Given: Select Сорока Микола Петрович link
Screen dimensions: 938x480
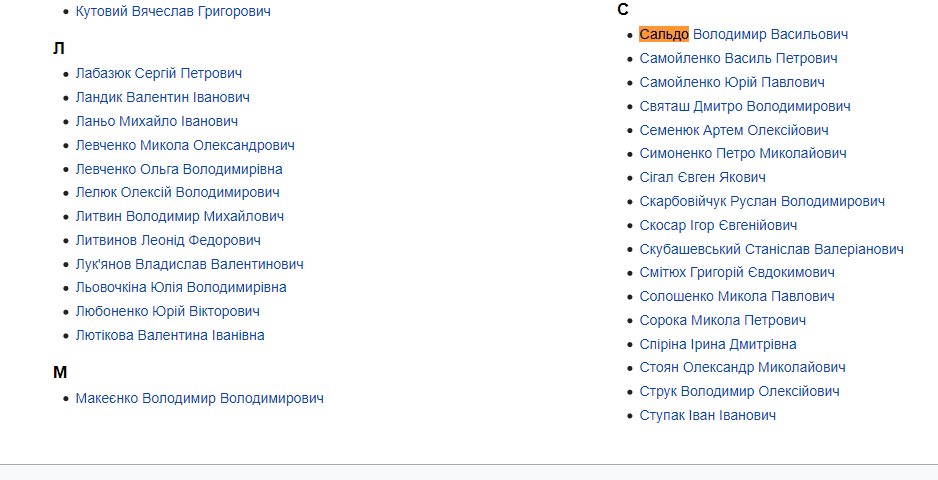Looking at the screenshot, I should 722,320.
